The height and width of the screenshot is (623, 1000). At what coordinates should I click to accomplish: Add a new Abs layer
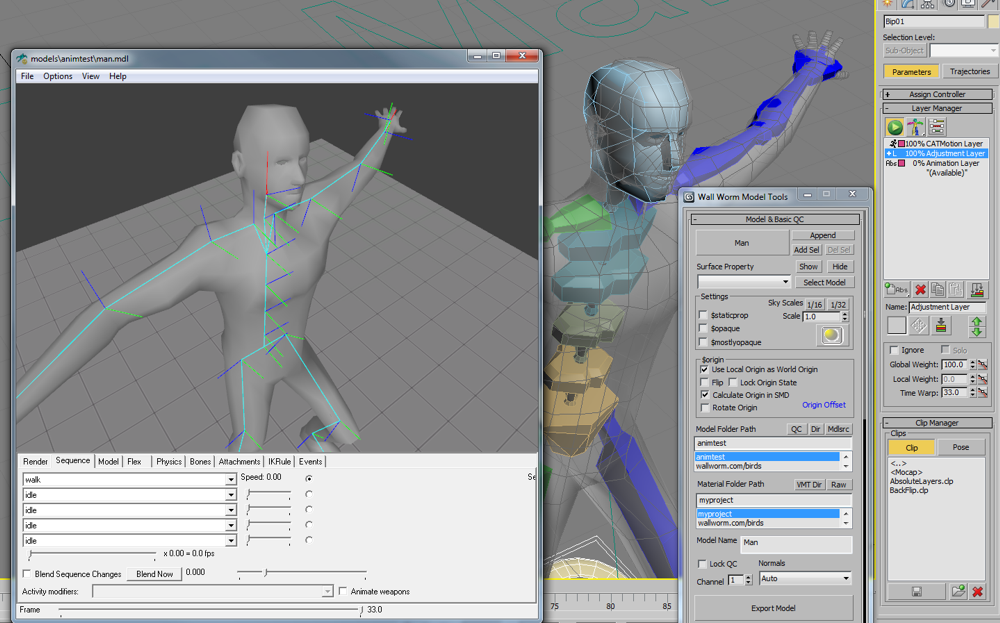point(896,290)
